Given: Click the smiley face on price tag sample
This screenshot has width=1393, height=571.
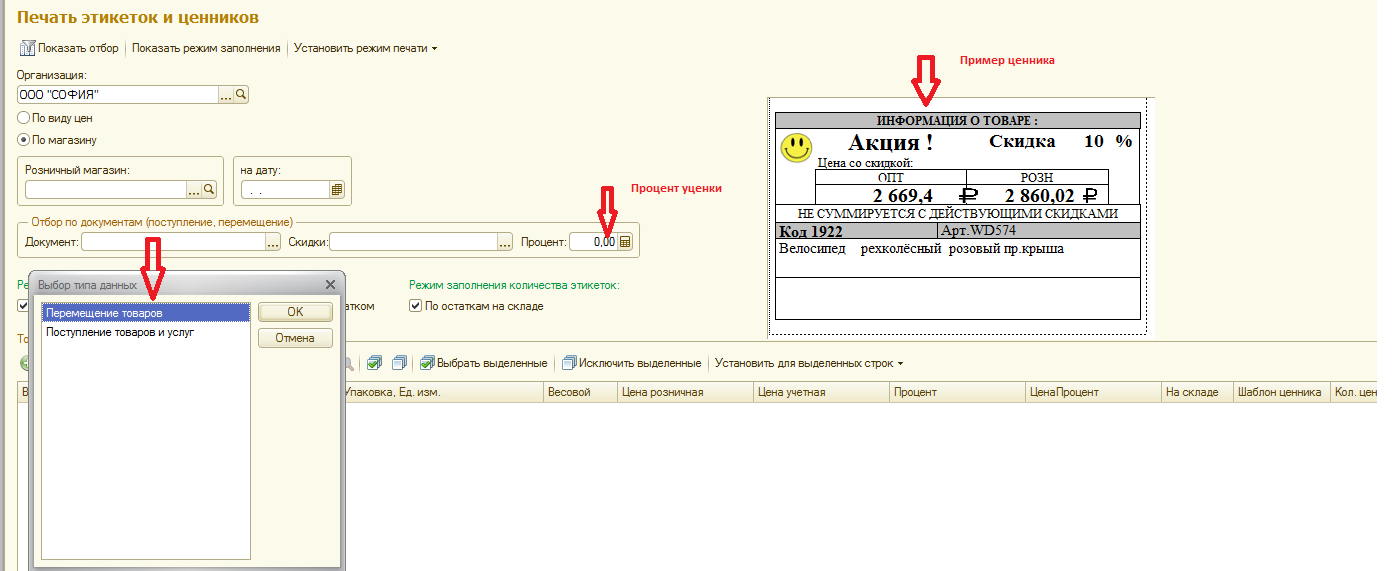Looking at the screenshot, I should pyautogui.click(x=796, y=148).
